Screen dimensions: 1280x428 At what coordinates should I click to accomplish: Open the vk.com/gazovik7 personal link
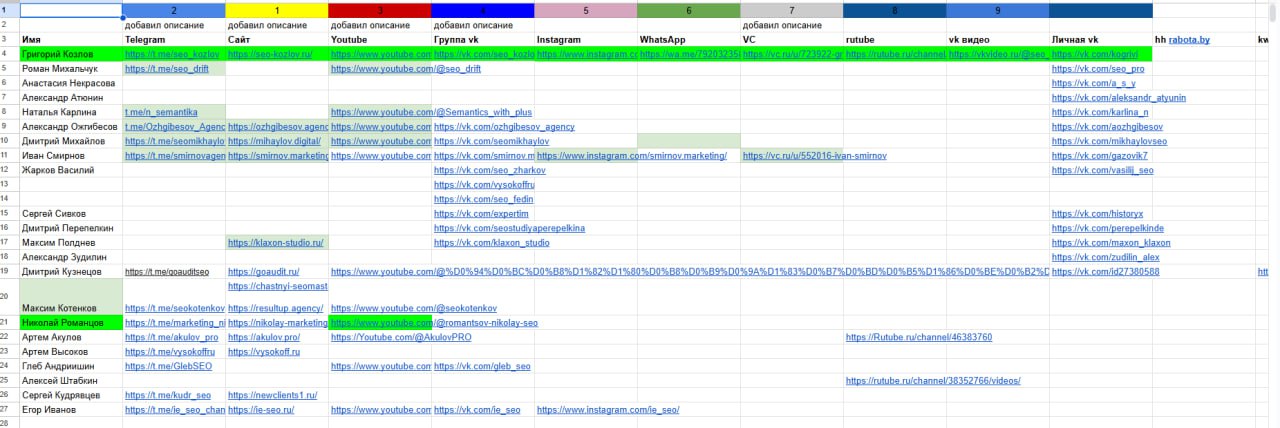point(1101,156)
